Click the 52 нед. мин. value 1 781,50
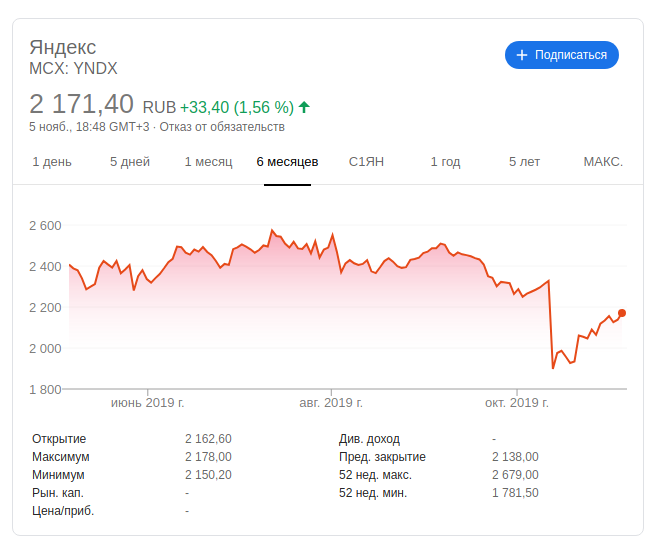This screenshot has height=554, width=645. pyautogui.click(x=515, y=493)
